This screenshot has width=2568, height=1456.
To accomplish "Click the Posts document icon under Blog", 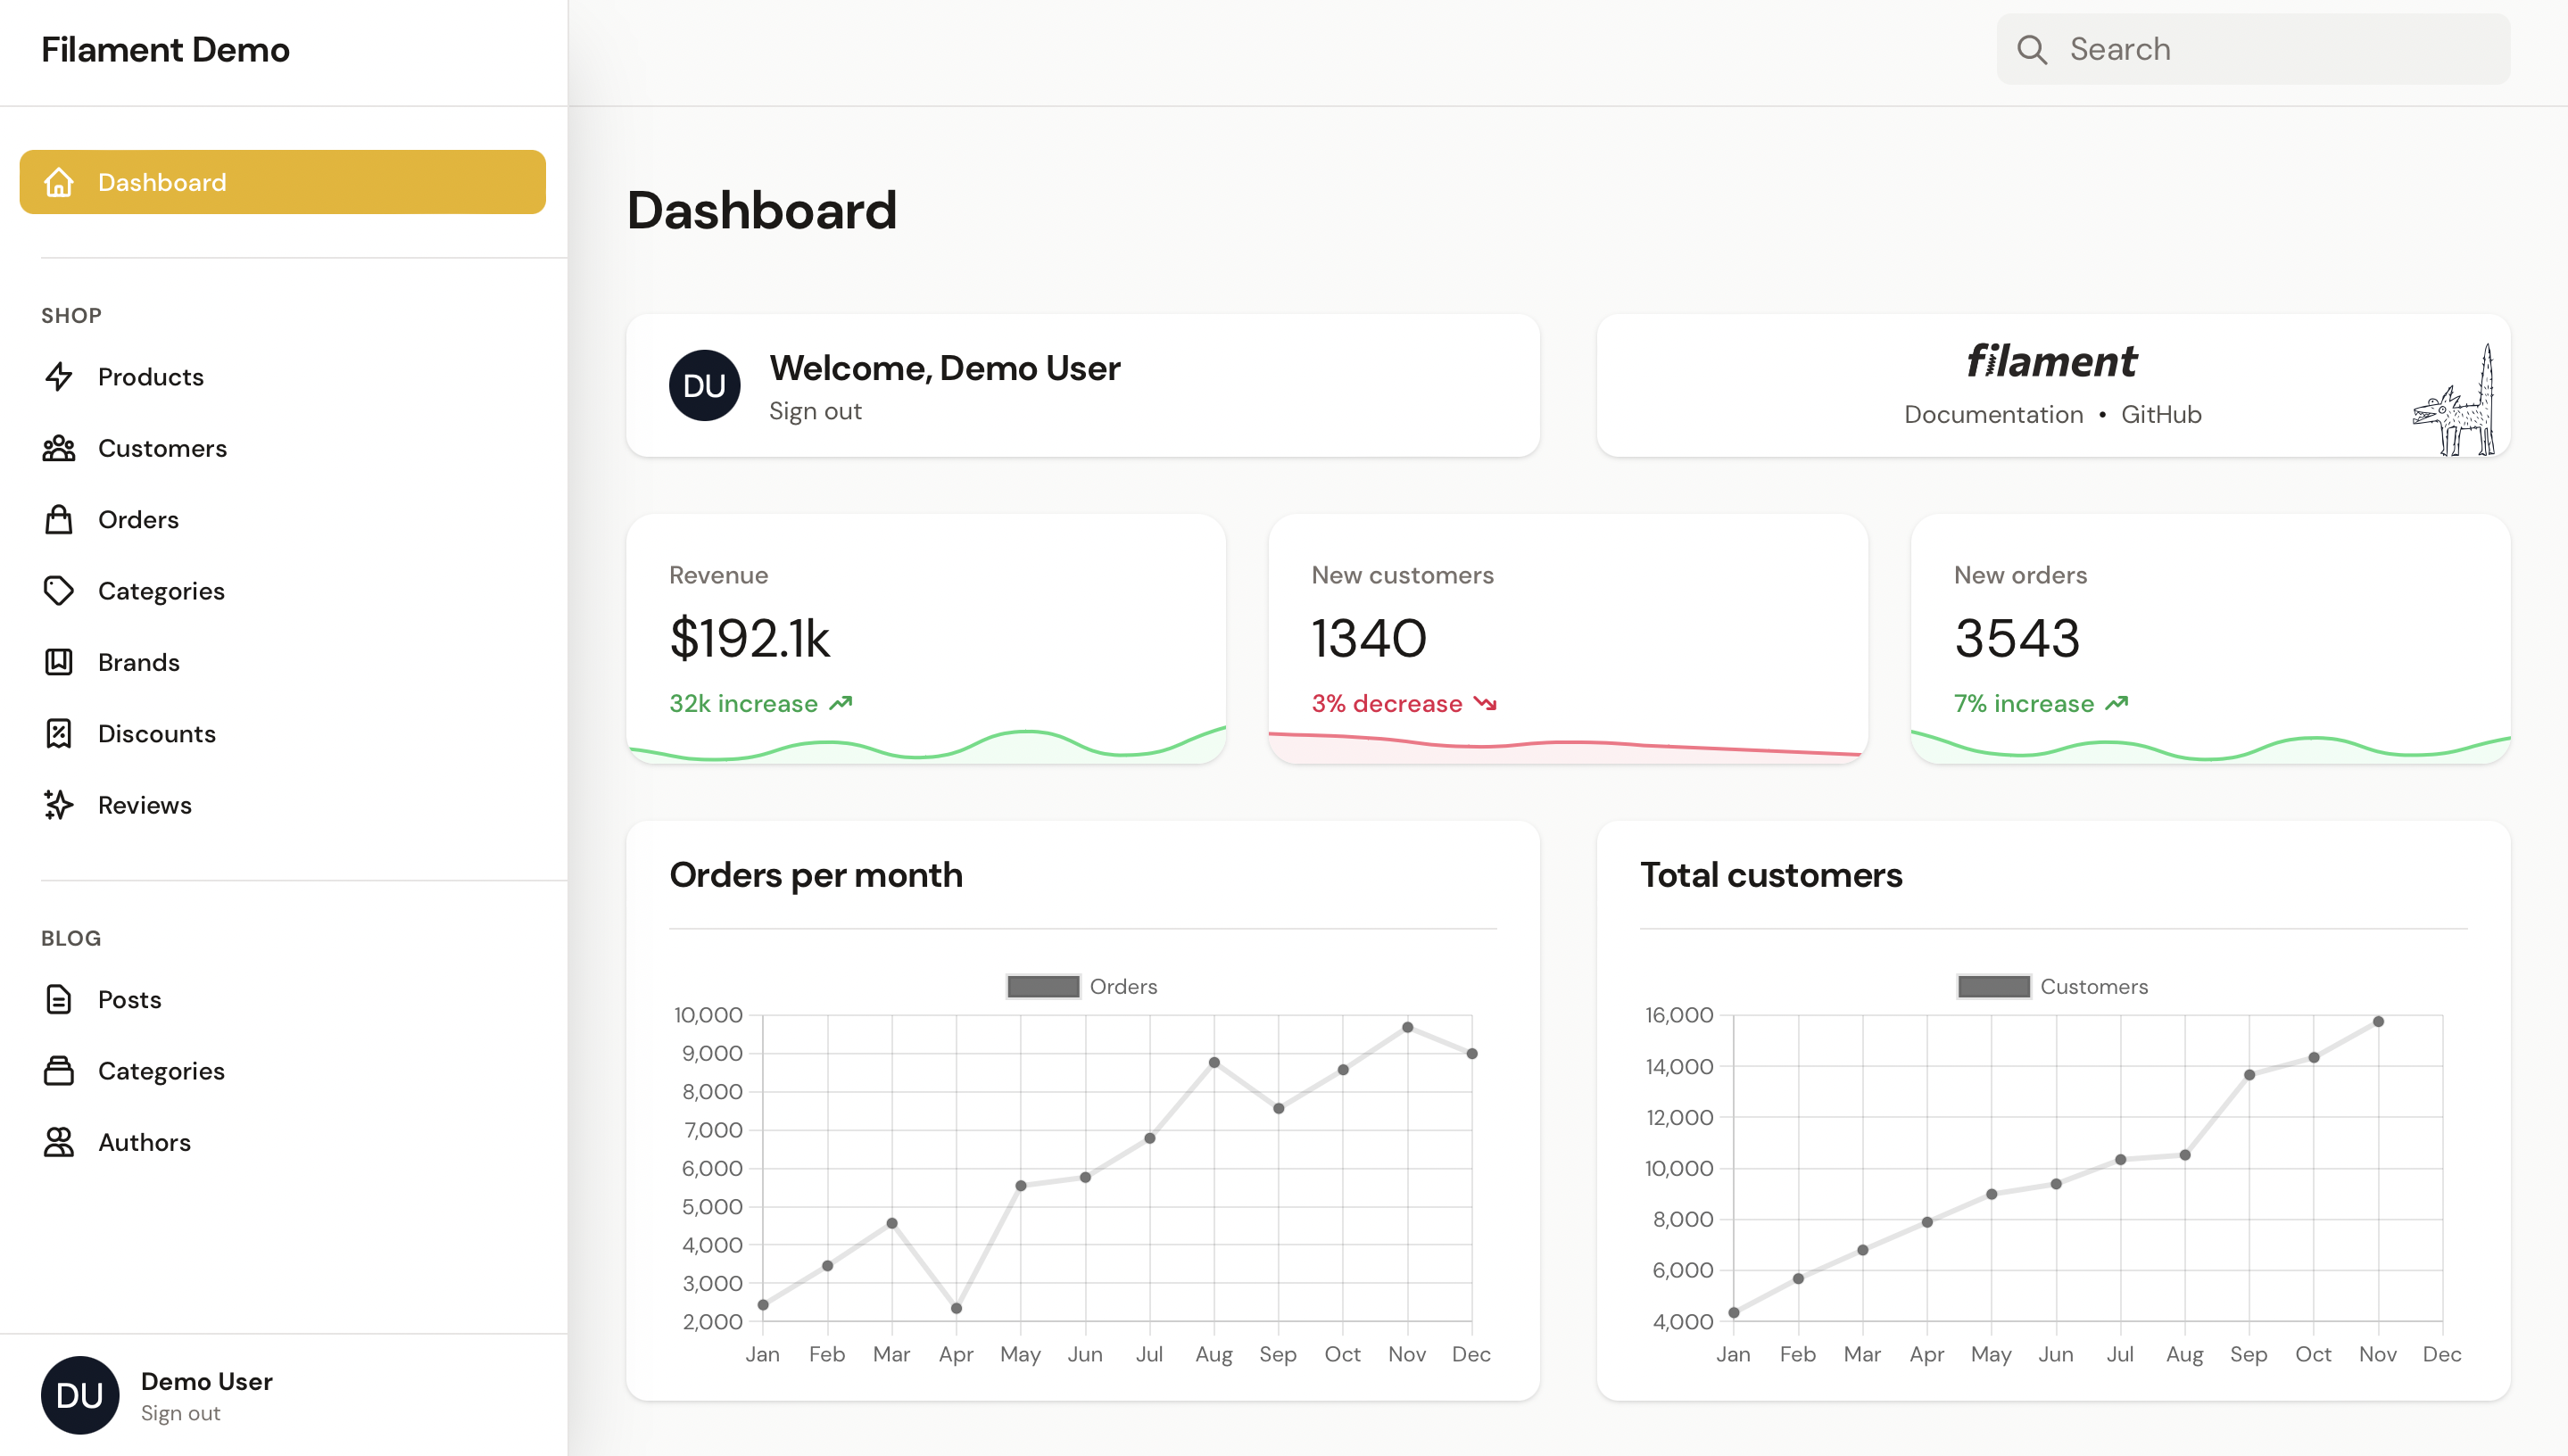I will coord(58,999).
